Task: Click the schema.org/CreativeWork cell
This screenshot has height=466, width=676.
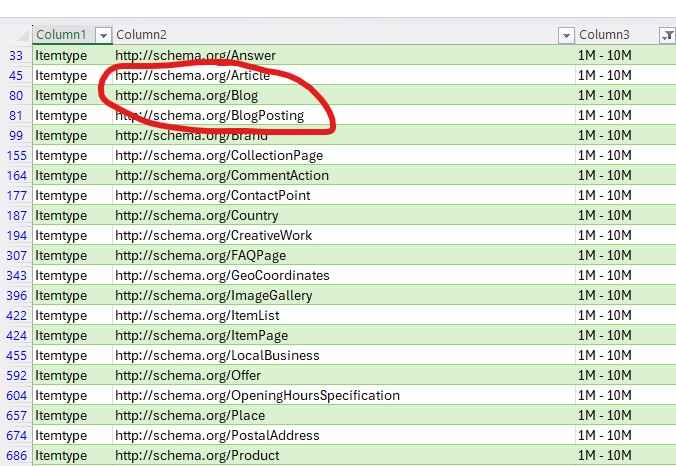Action: click(x=344, y=235)
